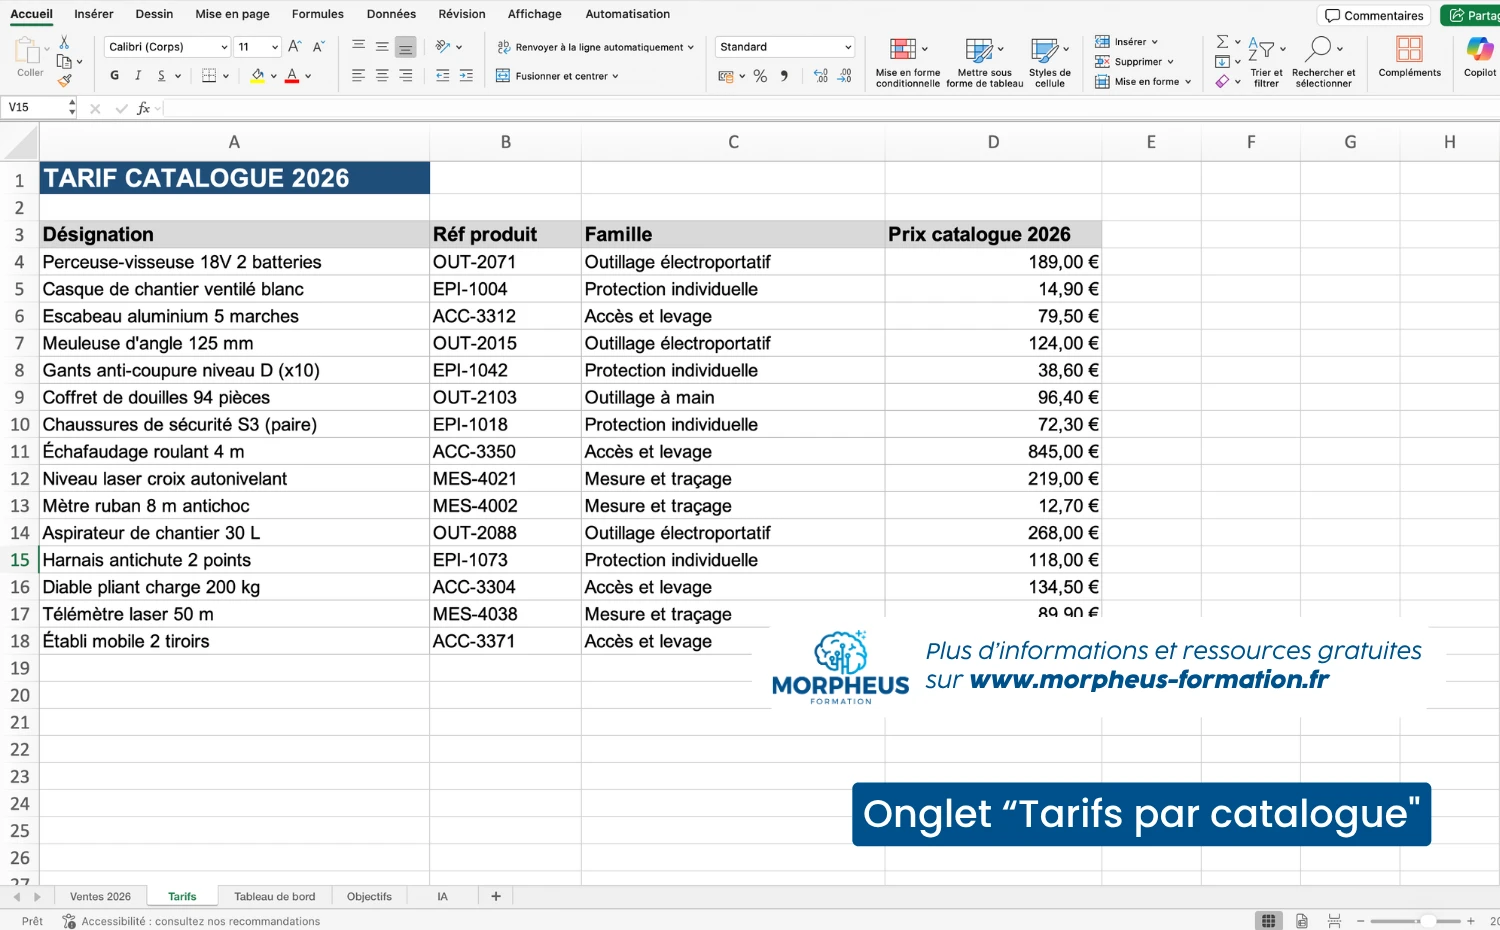The image size is (1500, 930).
Task: Open the fill color dropdown arrow
Action: [x=274, y=76]
